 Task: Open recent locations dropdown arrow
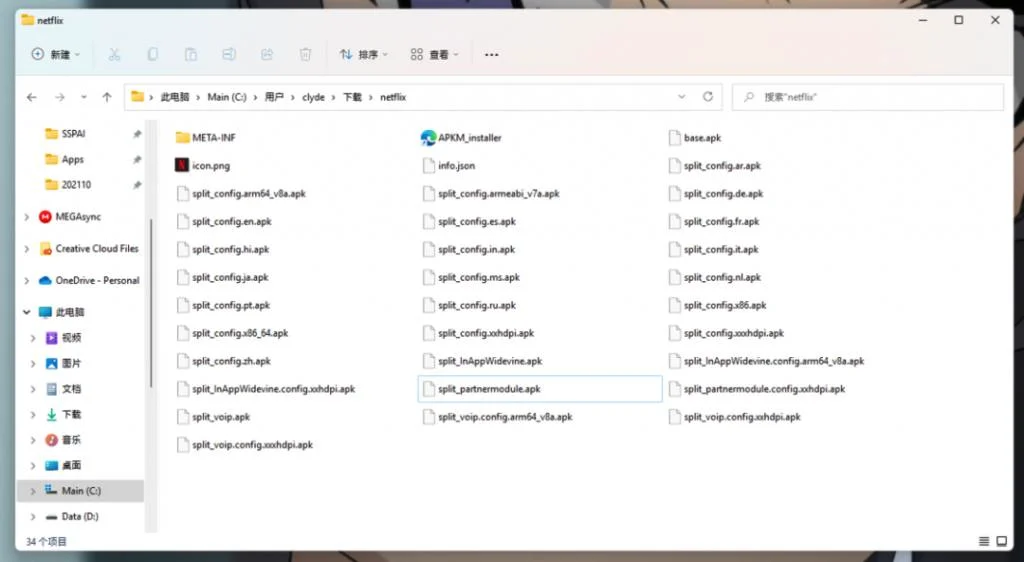point(84,97)
